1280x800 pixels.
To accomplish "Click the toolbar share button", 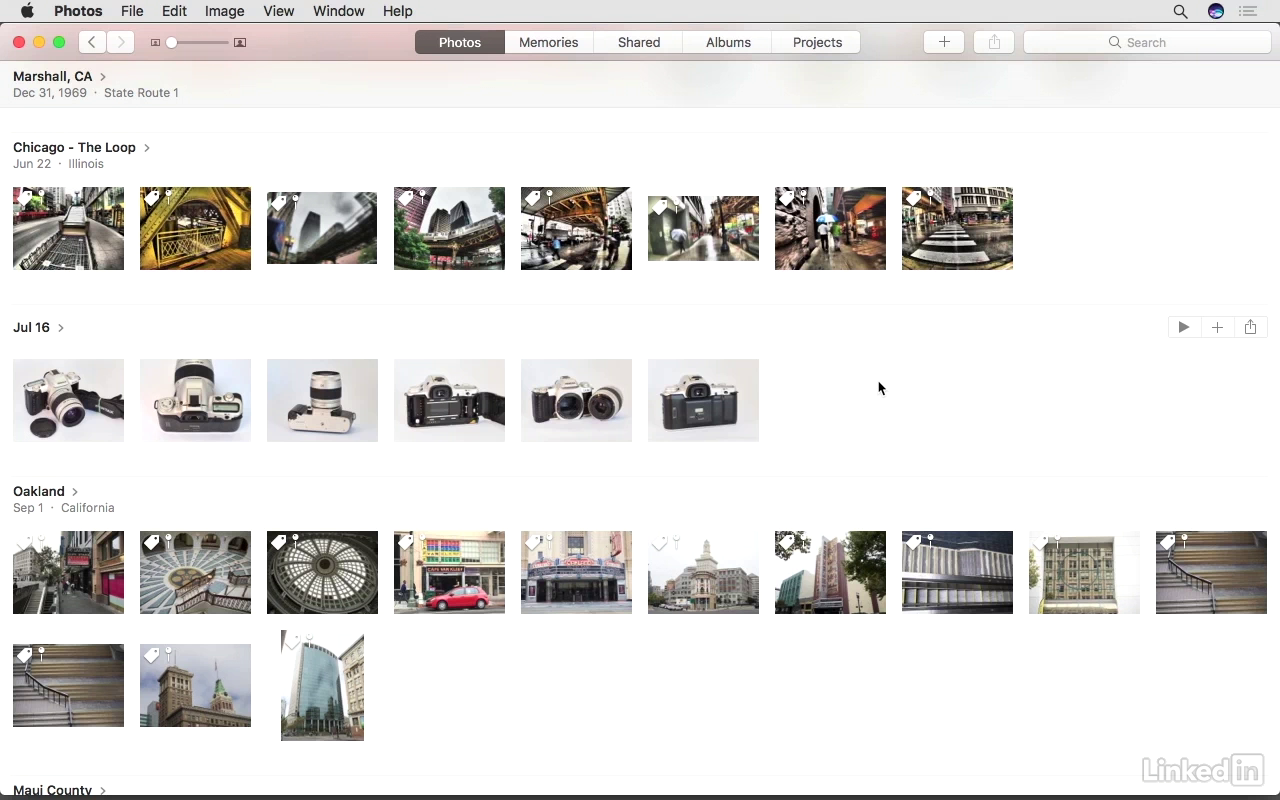I will [994, 42].
